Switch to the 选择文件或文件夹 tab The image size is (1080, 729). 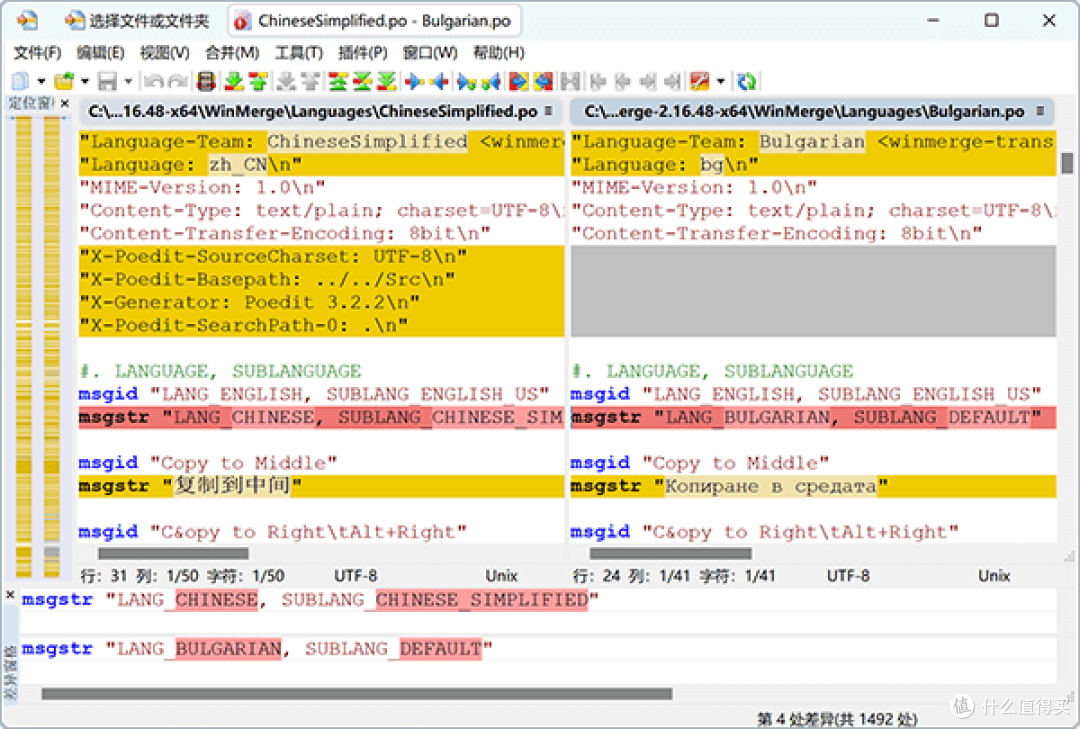(138, 21)
